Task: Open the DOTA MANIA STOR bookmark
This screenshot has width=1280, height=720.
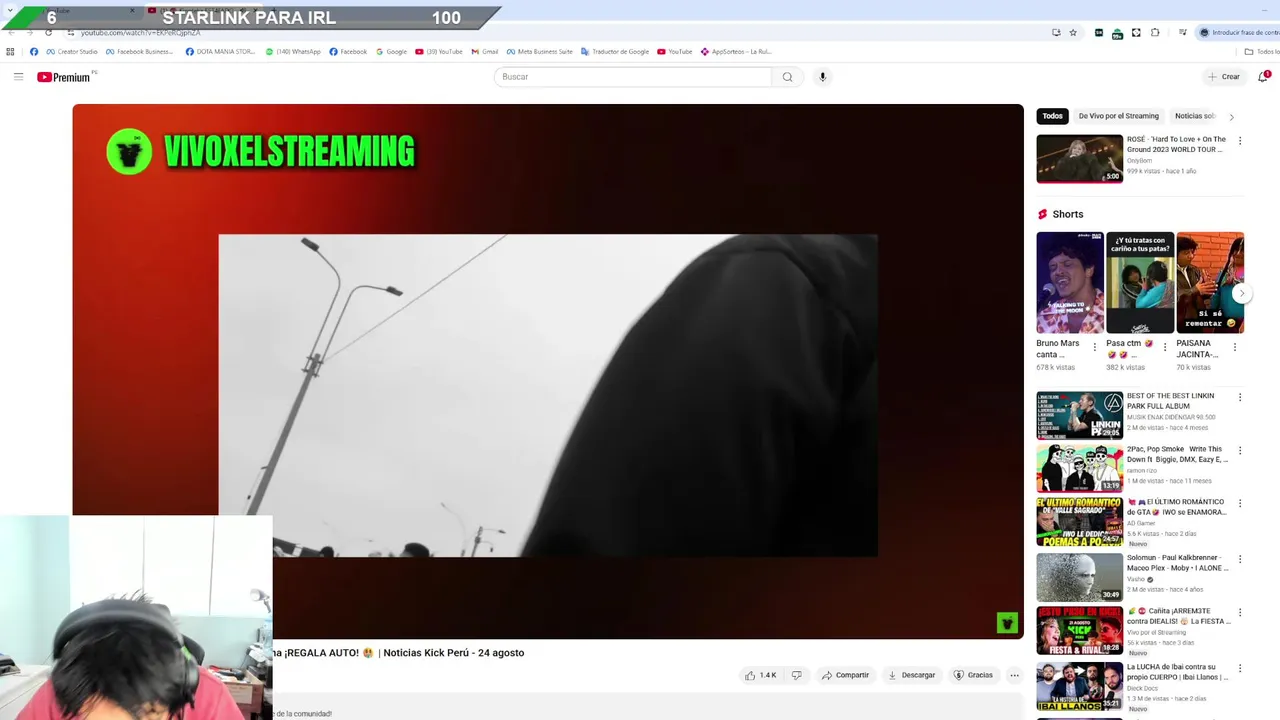Action: pyautogui.click(x=220, y=52)
